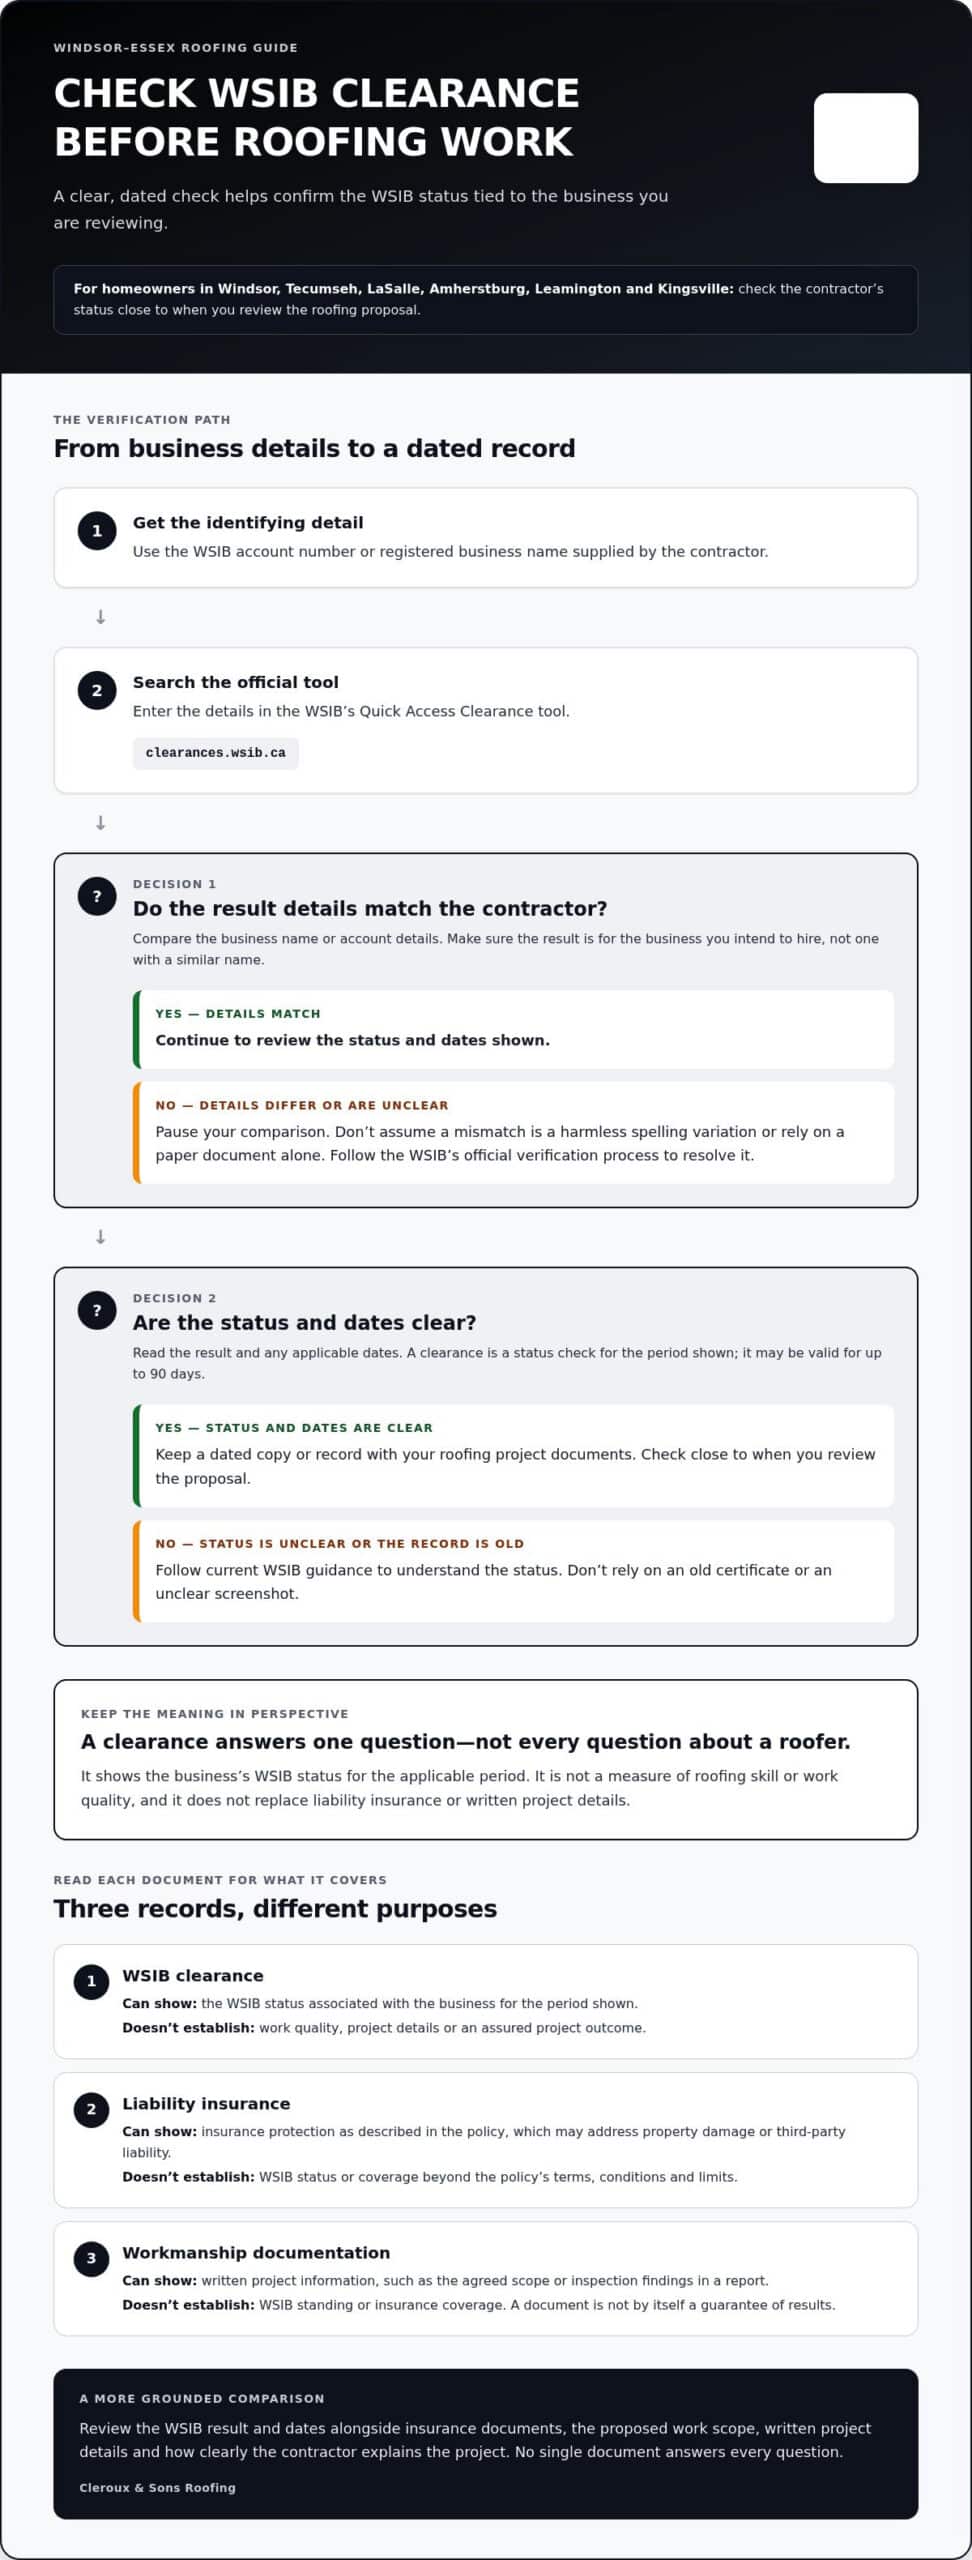The image size is (972, 2560).
Task: Click the Cleroux & Sons Roofing footer name
Action: point(157,2487)
